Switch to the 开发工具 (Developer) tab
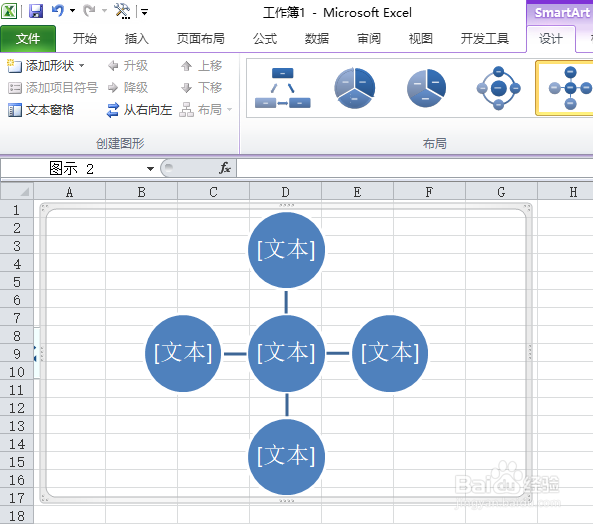Viewport: 593px width, 524px height. tap(484, 39)
